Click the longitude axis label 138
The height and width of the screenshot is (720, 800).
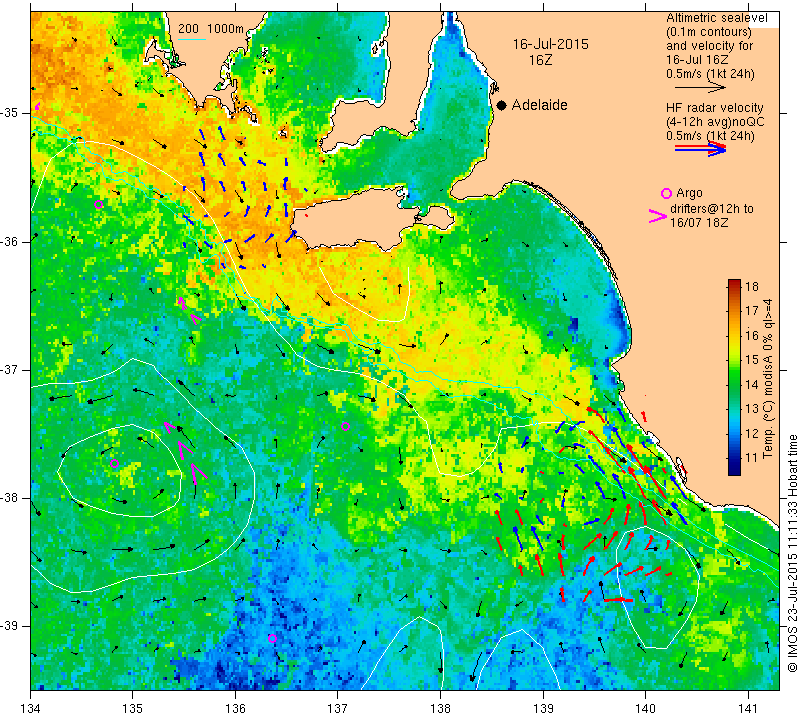[440, 709]
